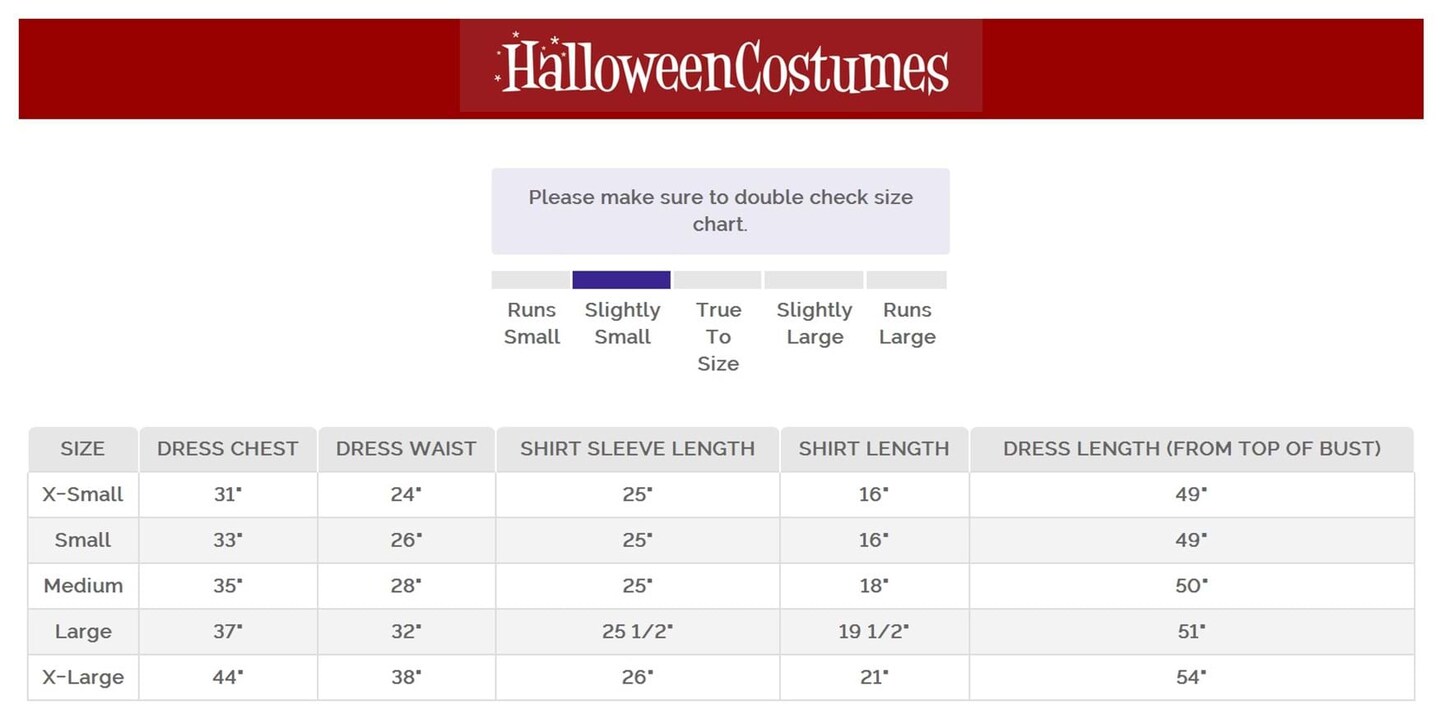Click the HalloweenCostumes logo
The image size is (1440, 728).
click(x=721, y=67)
